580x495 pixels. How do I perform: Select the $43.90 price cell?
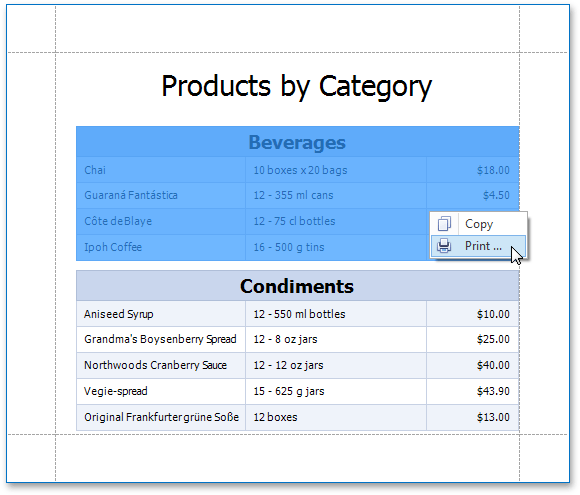pos(473,391)
